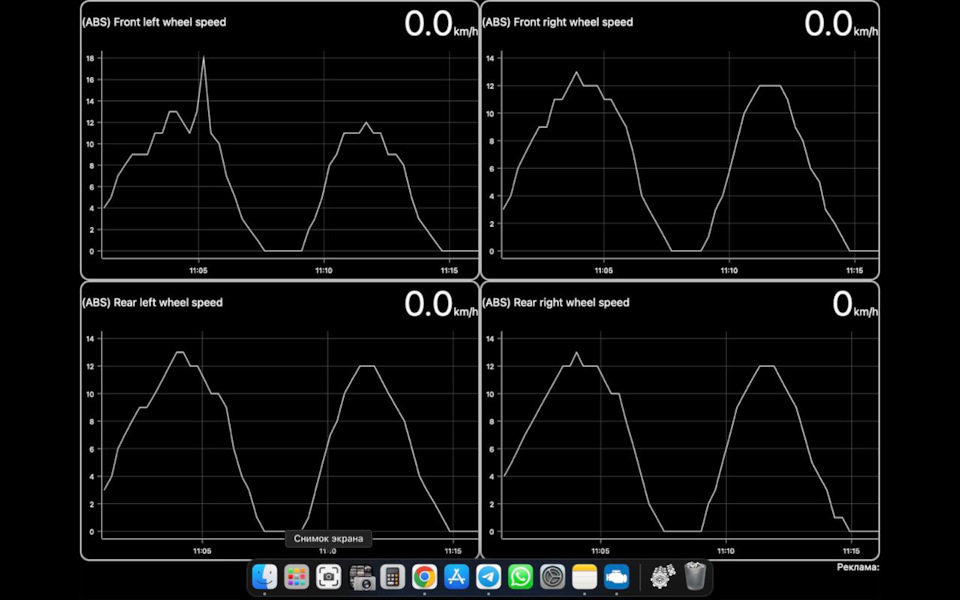This screenshot has height=600, width=960.
Task: Click the 0.0 km/h value of Rear left wheel
Action: click(x=441, y=304)
